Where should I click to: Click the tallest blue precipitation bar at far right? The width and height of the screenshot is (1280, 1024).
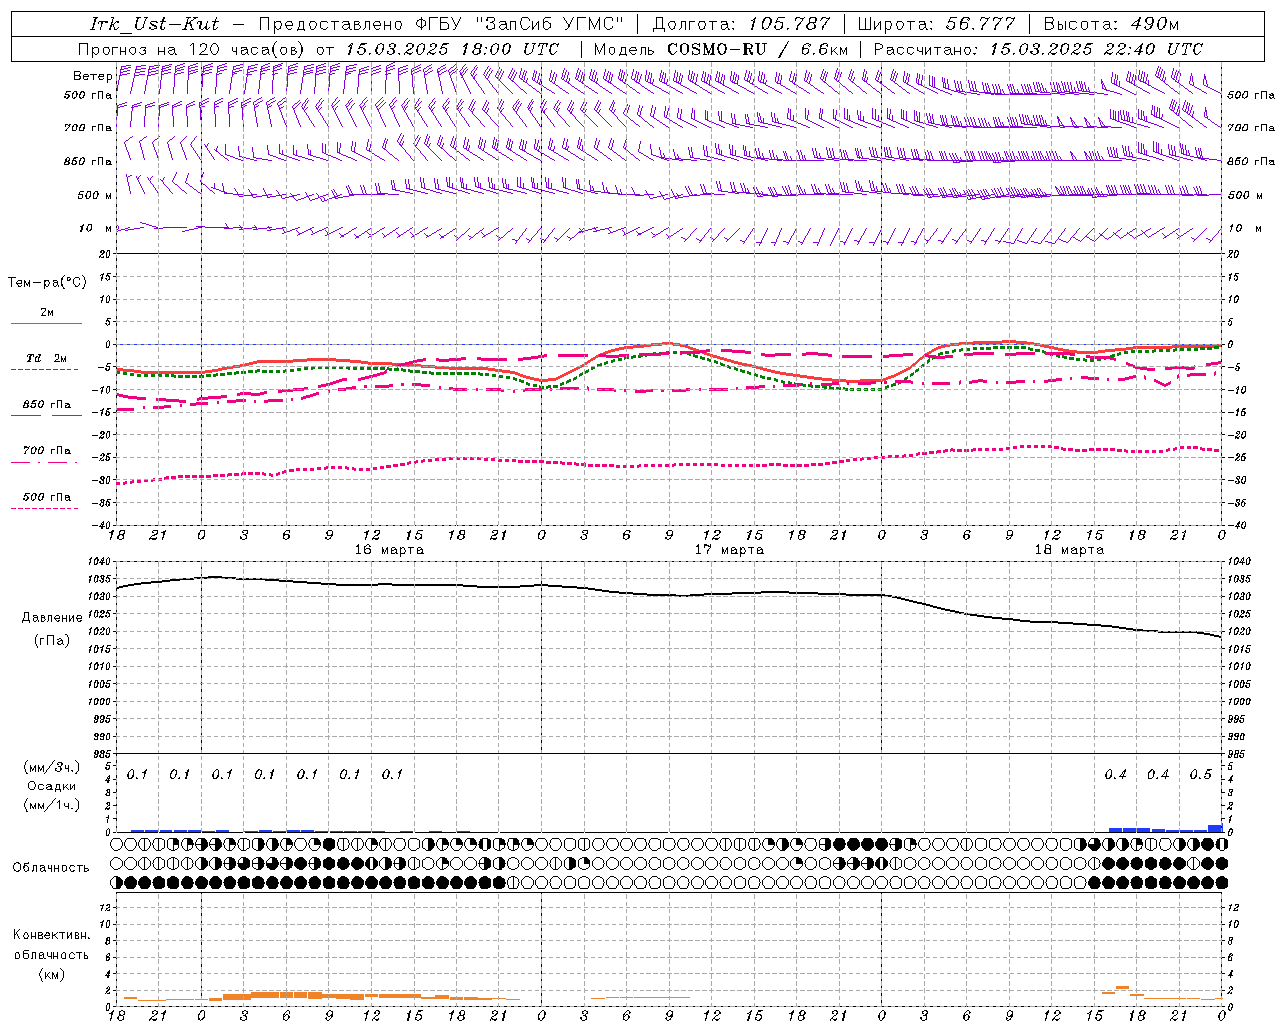click(x=1215, y=828)
